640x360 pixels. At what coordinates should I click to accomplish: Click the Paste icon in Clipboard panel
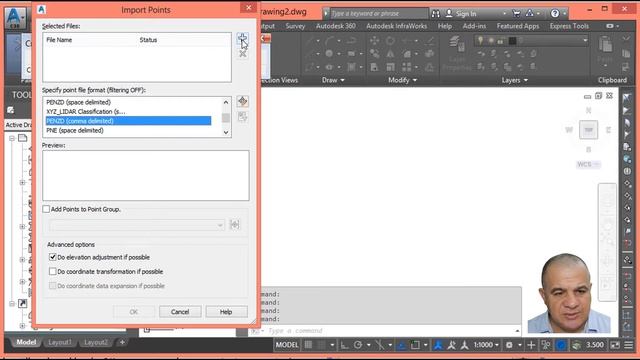point(605,44)
